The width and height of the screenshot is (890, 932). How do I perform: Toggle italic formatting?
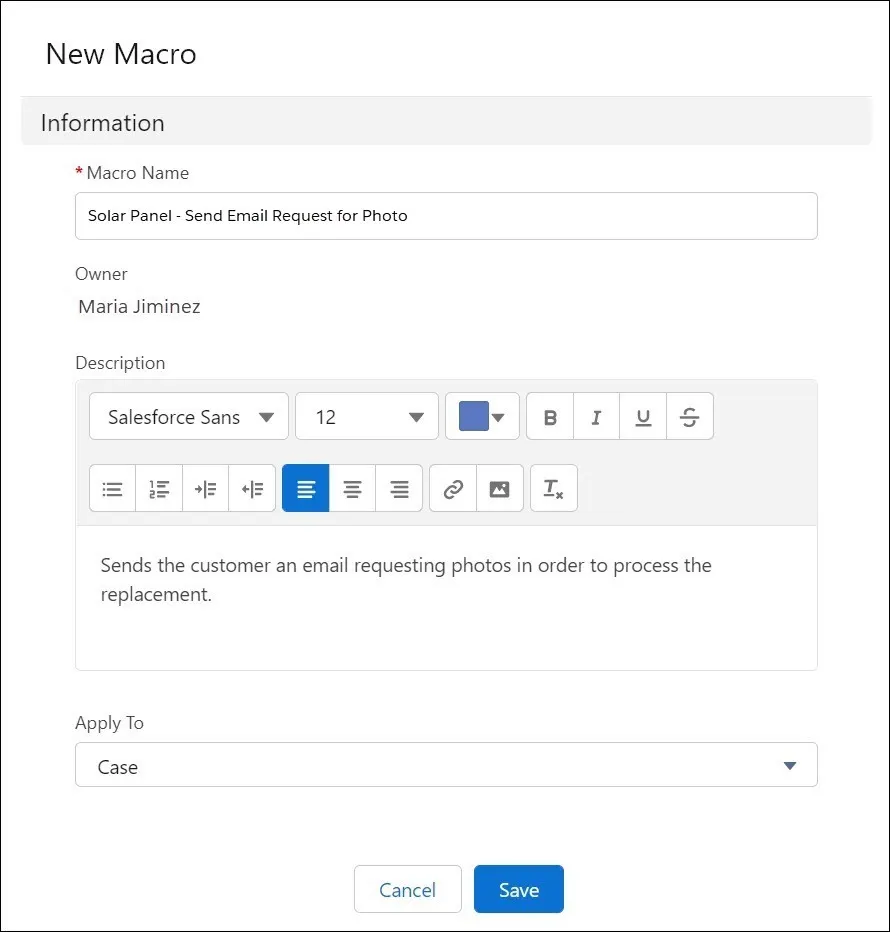[596, 417]
